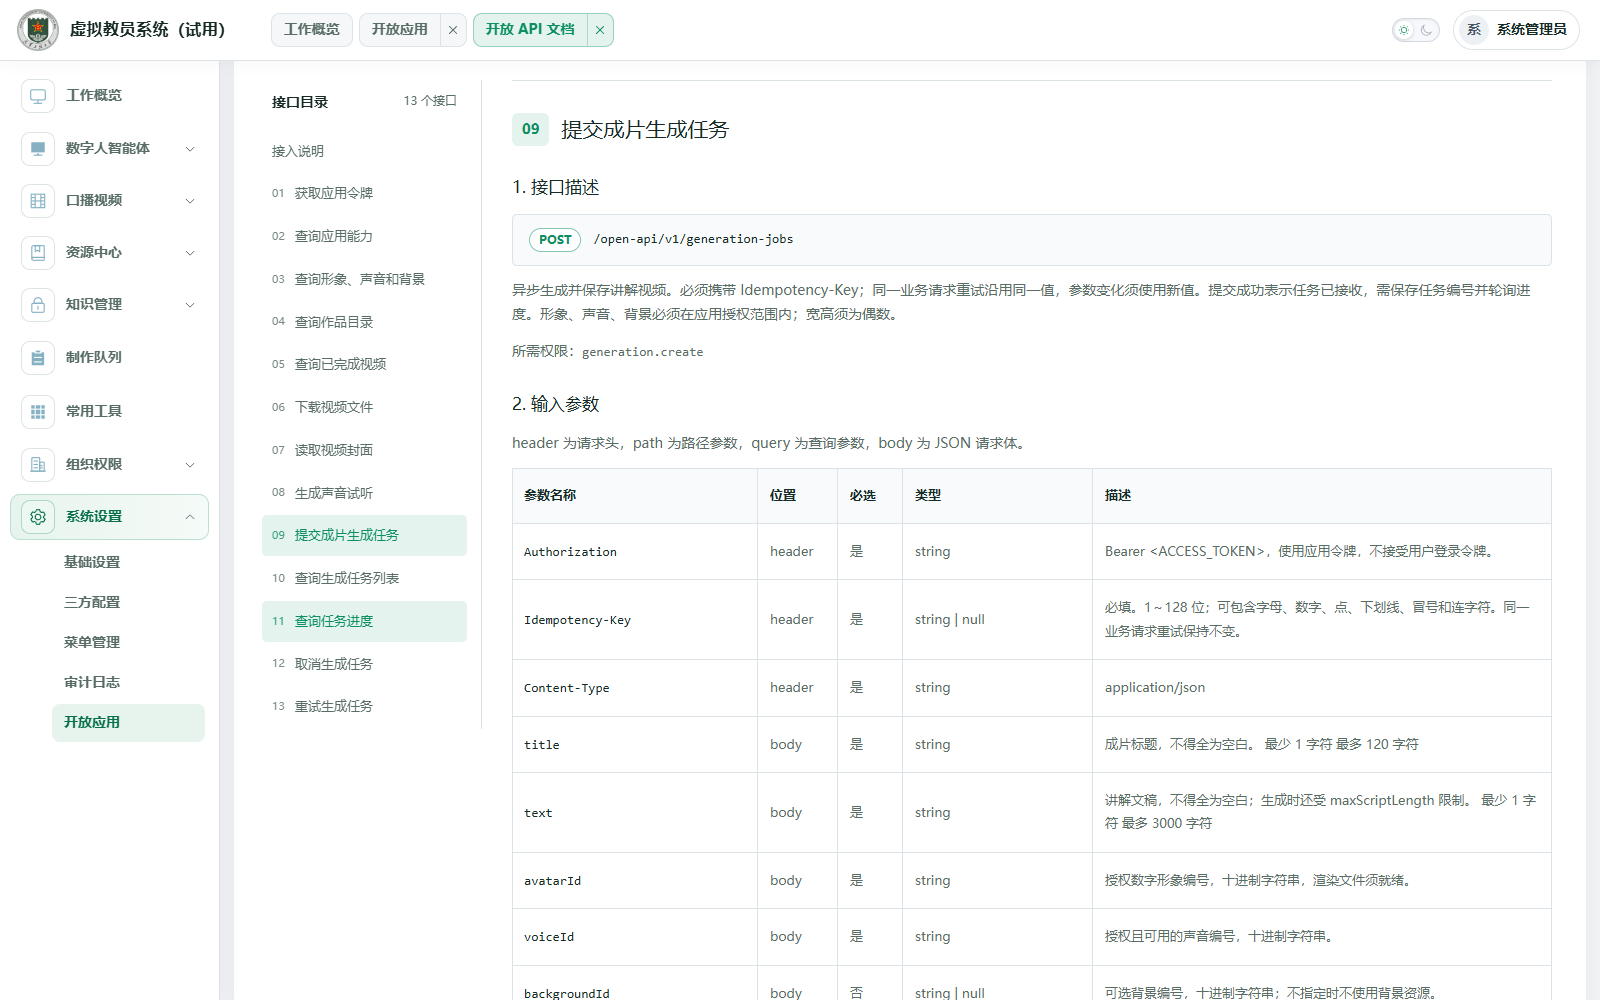
Task: Expand the 数字人智能体 menu chevron
Action: [190, 149]
